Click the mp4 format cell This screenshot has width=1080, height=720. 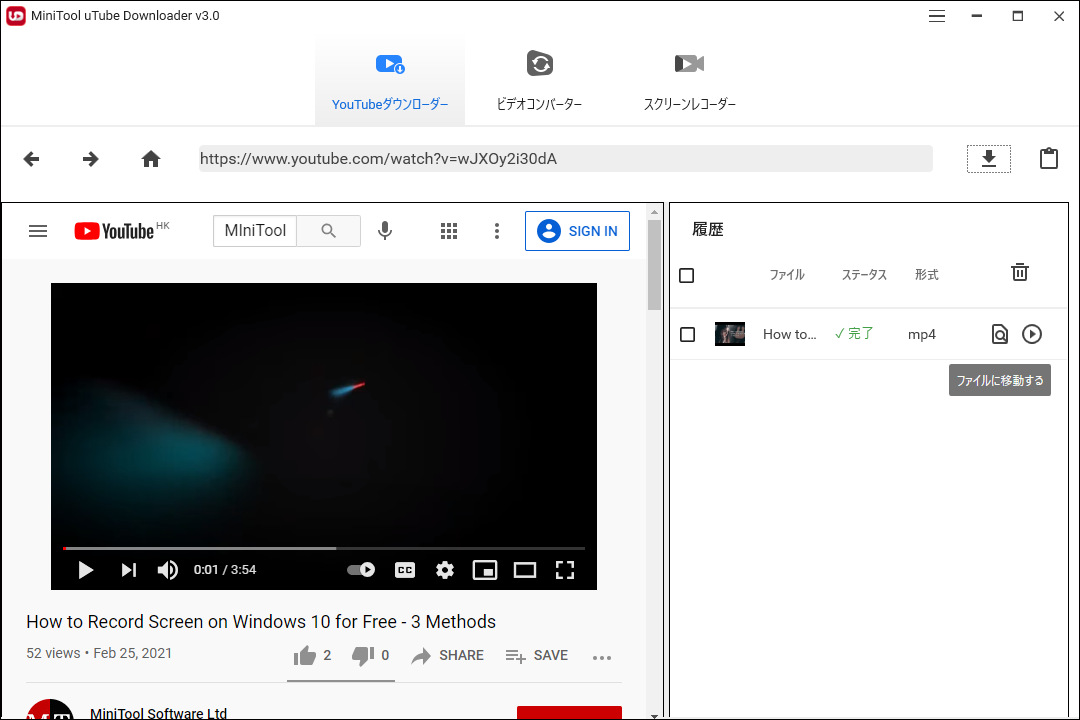pyautogui.click(x=922, y=334)
